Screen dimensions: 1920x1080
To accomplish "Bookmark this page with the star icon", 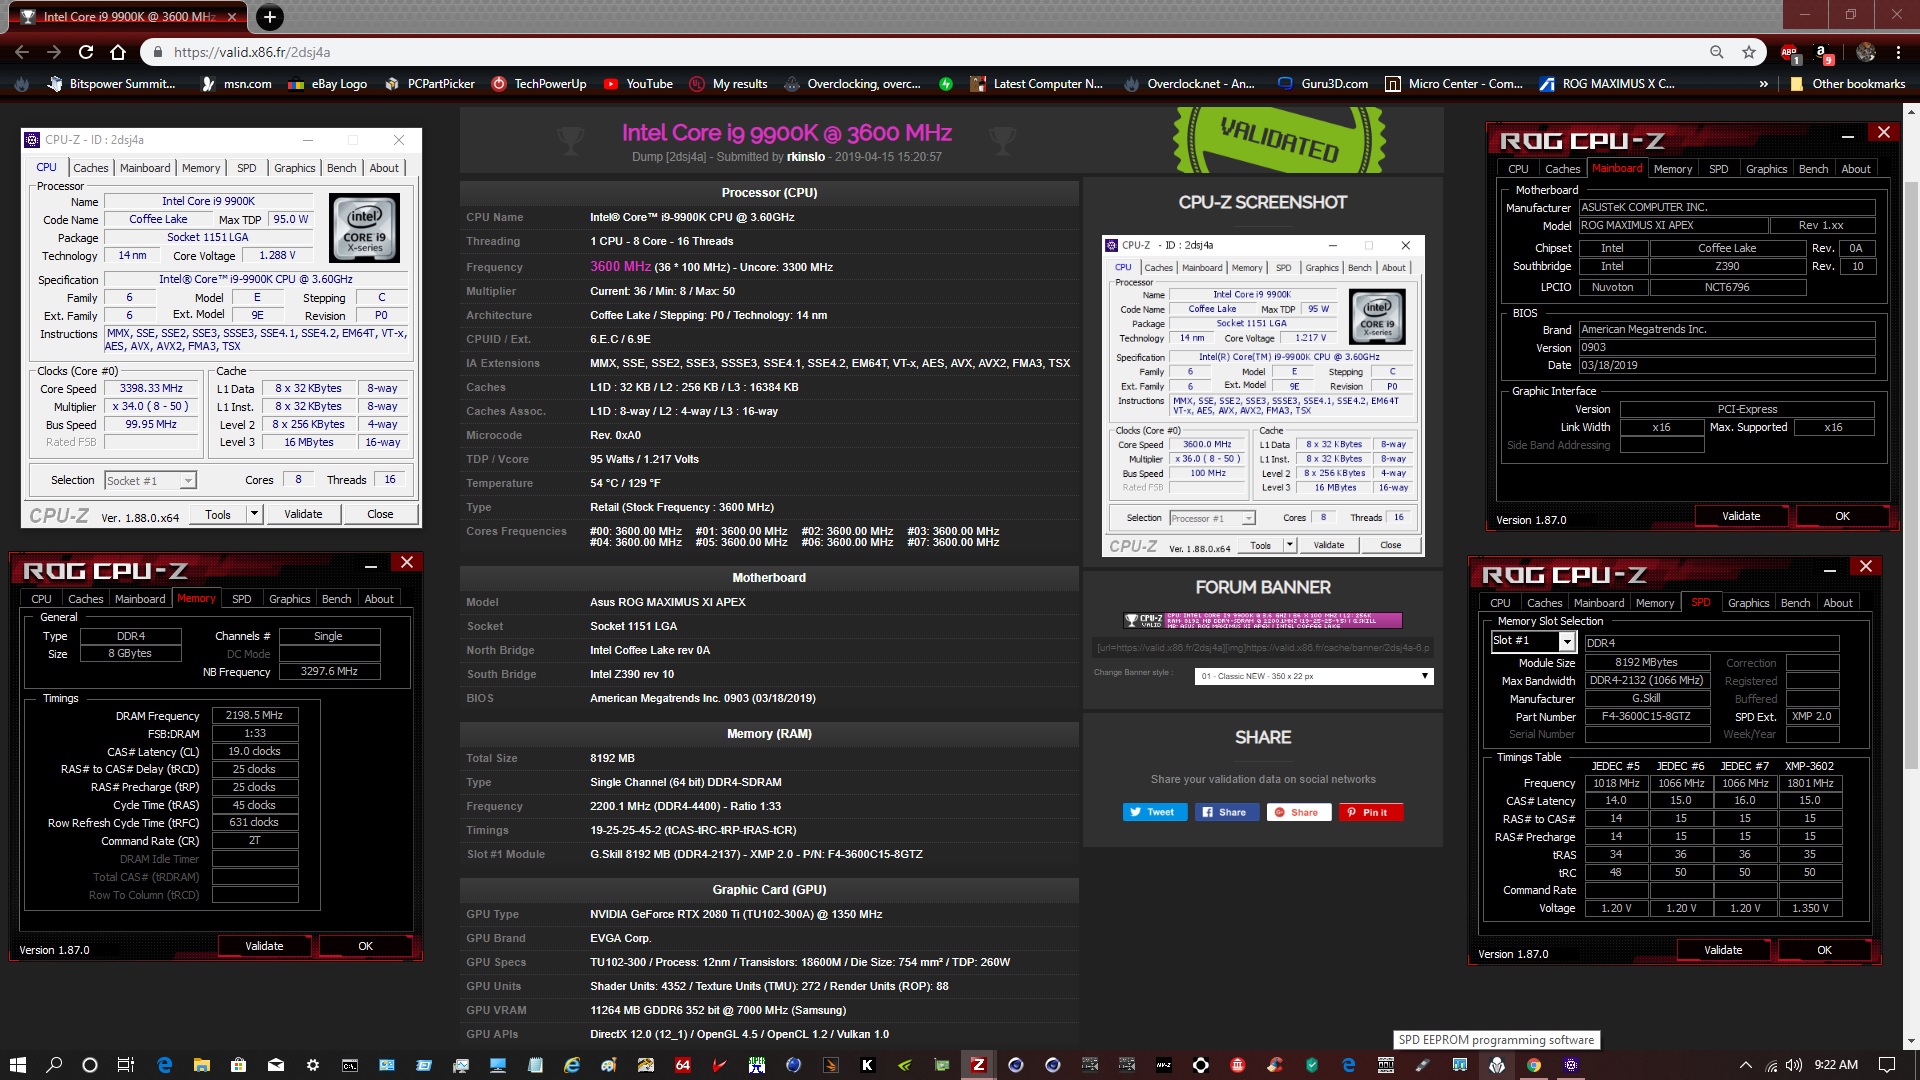I will pyautogui.click(x=1749, y=52).
